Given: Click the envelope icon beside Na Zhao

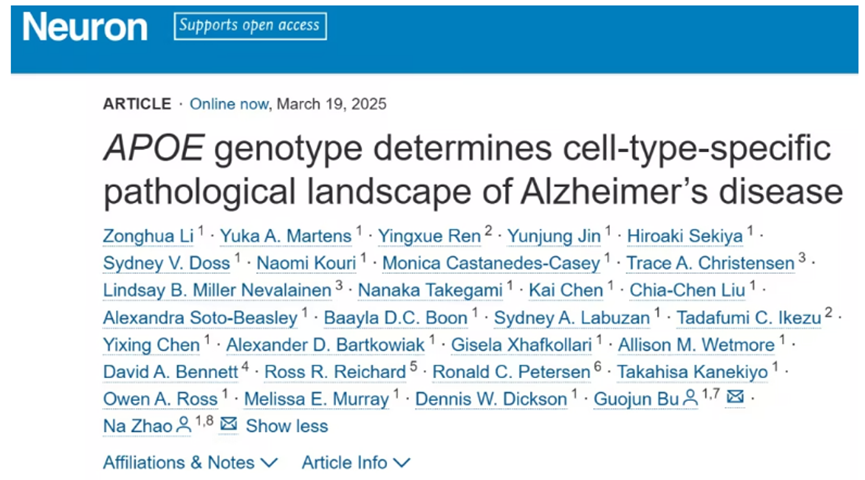Looking at the screenshot, I should [228, 424].
